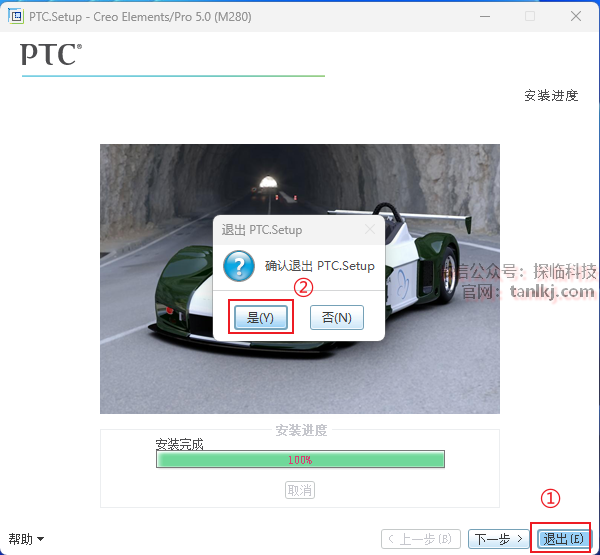Go forward with 下一步 button
Image resolution: width=600 pixels, height=555 pixels.
pyautogui.click(x=499, y=539)
